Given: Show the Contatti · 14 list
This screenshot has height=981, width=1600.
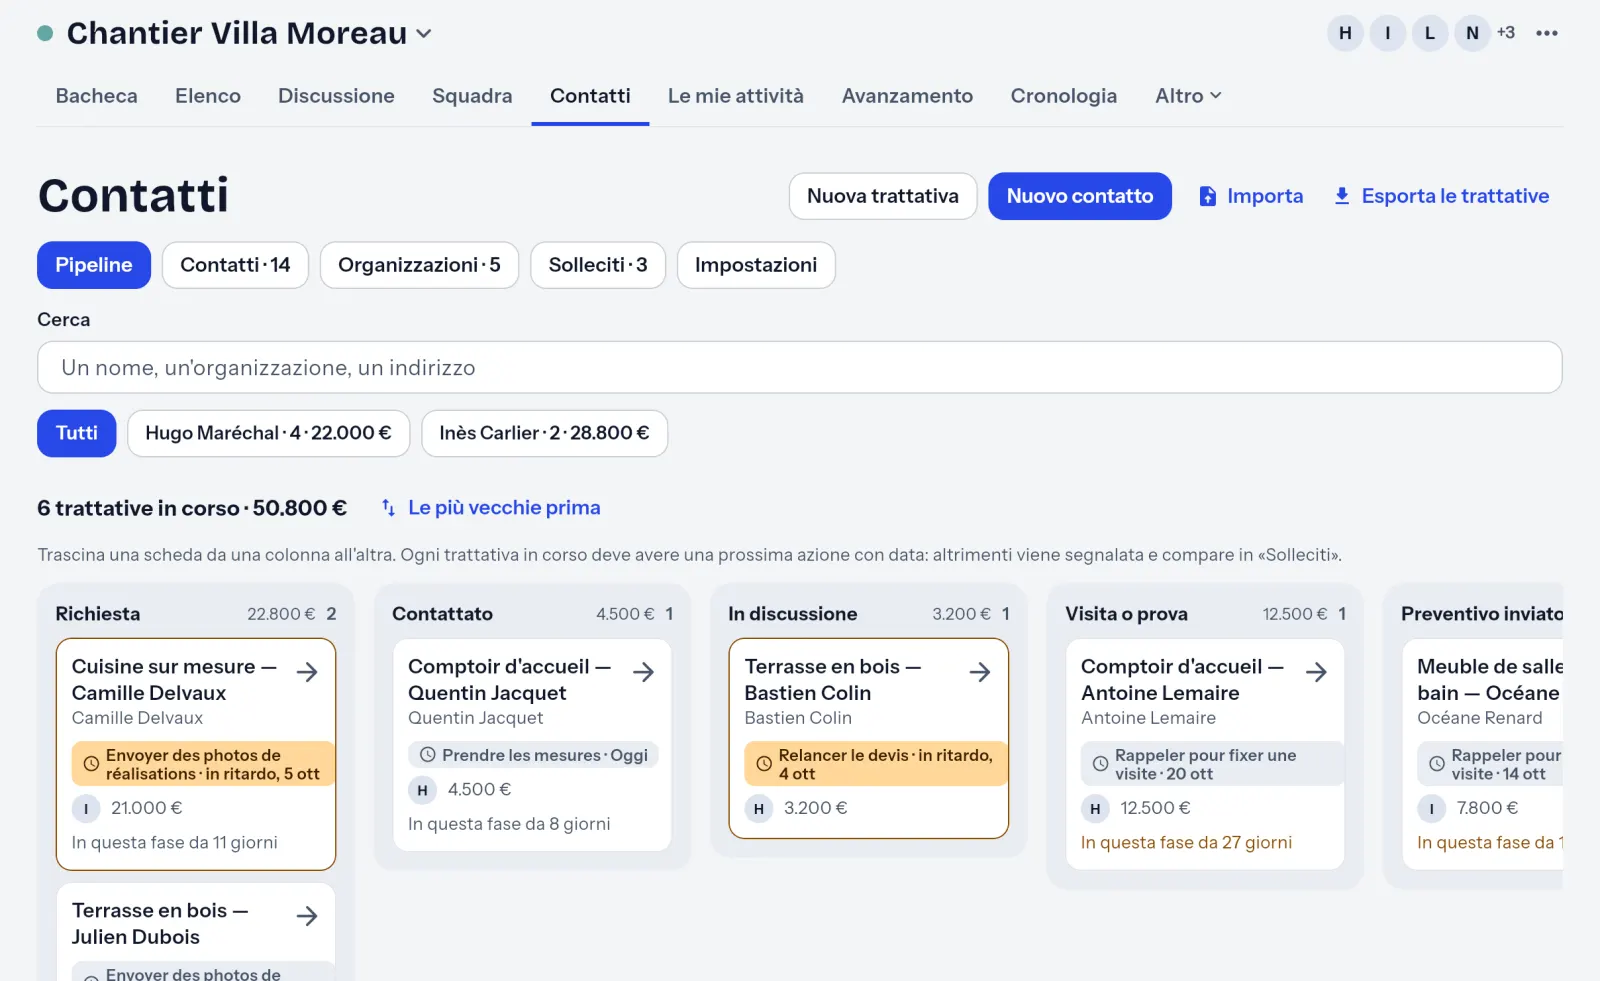Looking at the screenshot, I should 235,265.
